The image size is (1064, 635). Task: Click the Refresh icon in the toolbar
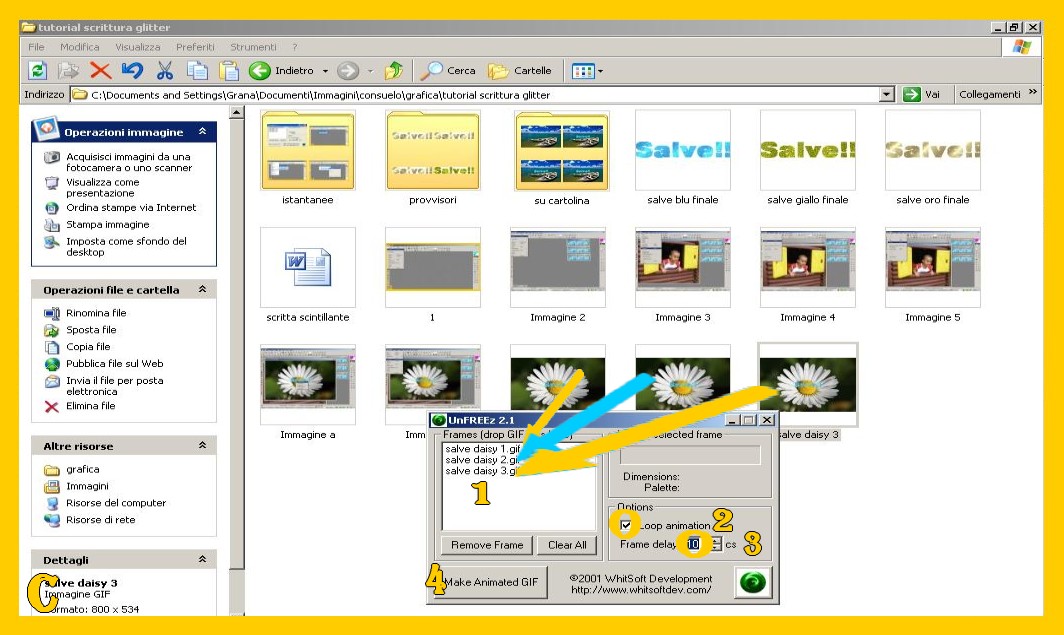coord(38,71)
